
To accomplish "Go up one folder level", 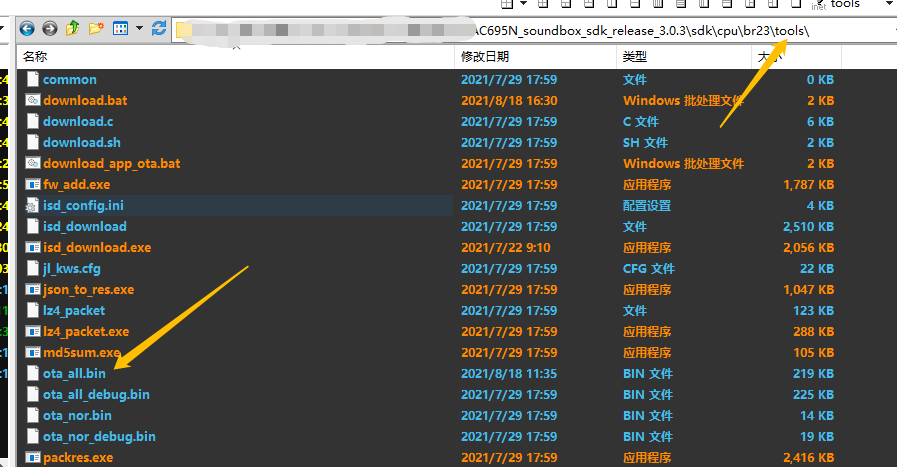I will coord(73,28).
